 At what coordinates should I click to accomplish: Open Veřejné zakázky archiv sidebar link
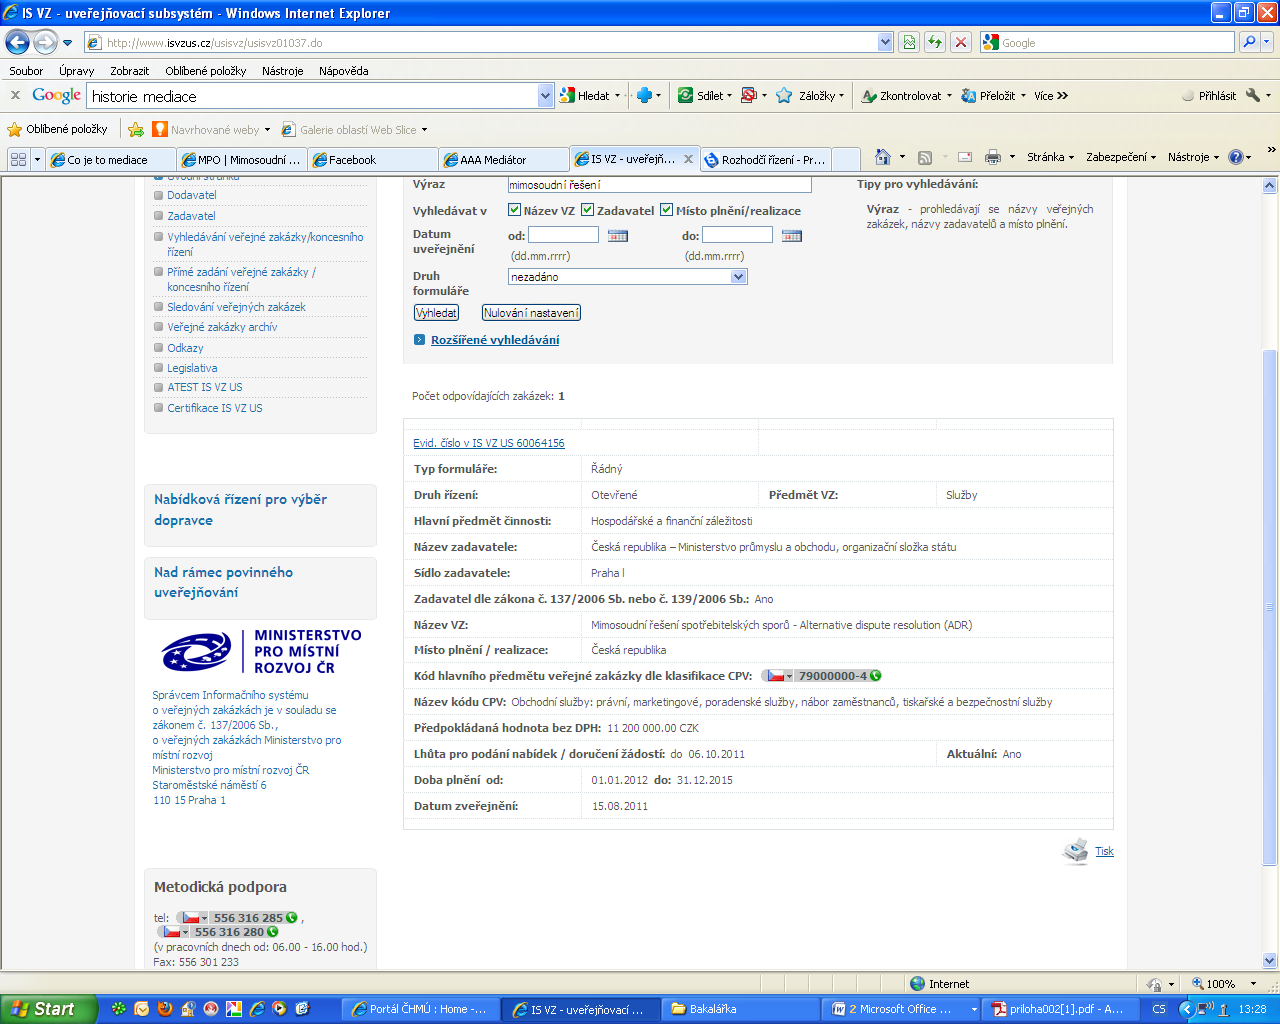[222, 327]
